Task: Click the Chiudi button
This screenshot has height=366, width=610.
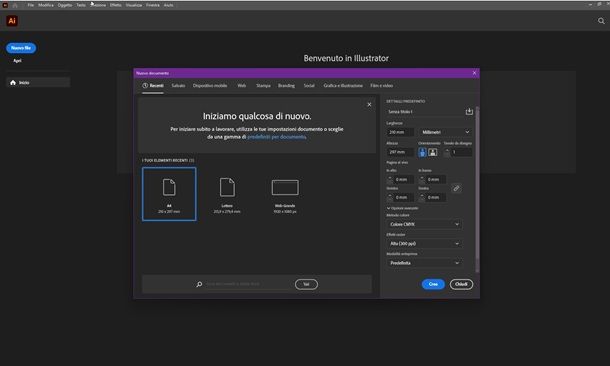Action: point(461,284)
